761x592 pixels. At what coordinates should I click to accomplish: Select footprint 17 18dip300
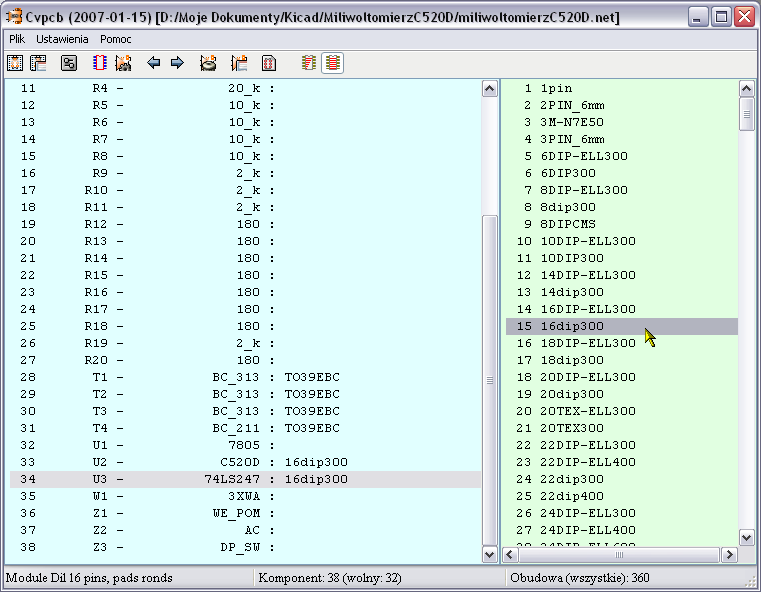click(x=622, y=360)
